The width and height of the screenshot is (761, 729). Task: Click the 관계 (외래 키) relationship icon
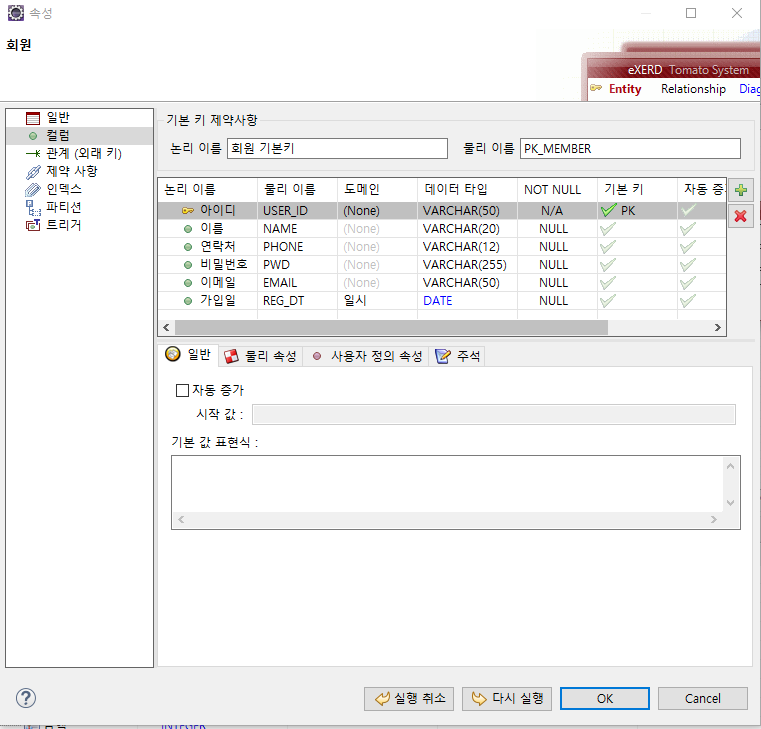(x=33, y=154)
